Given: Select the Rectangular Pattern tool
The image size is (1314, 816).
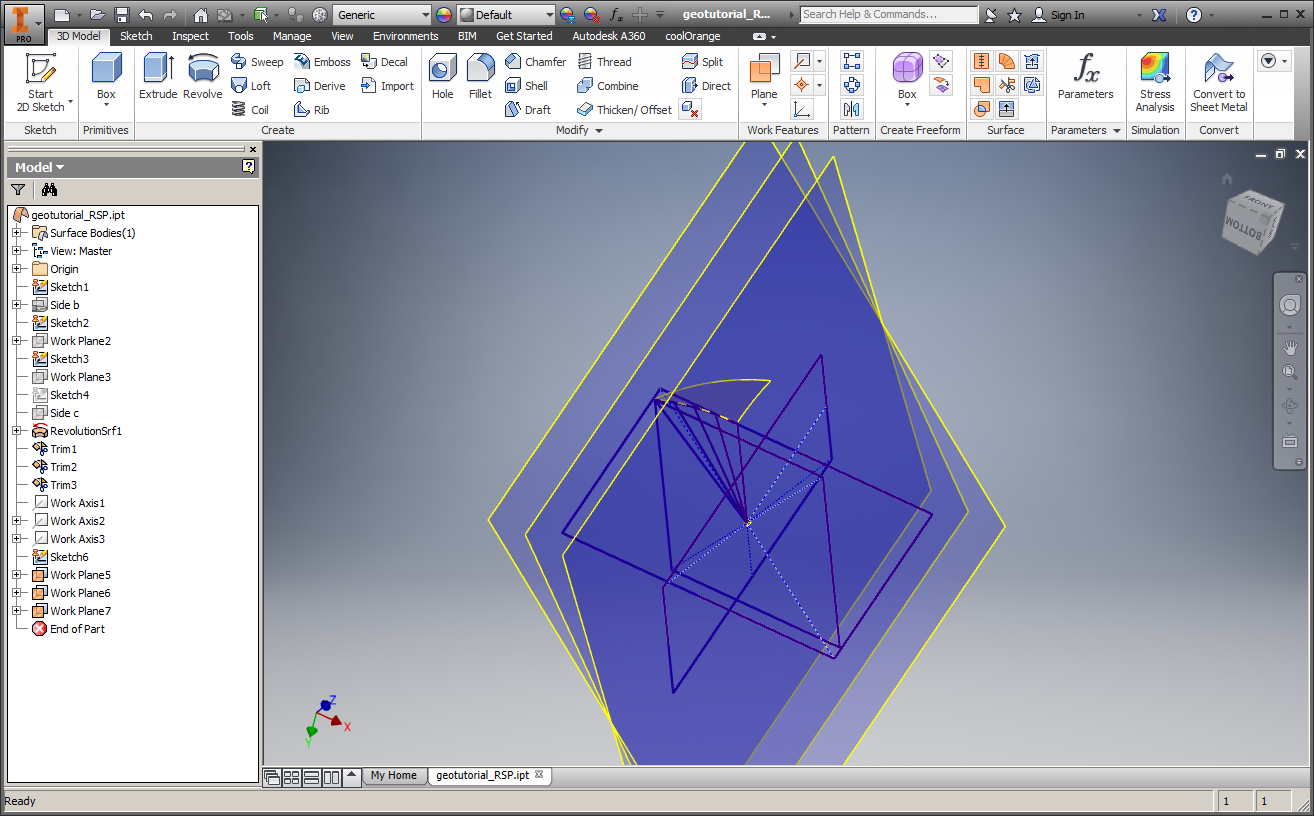Looking at the screenshot, I should point(851,62).
